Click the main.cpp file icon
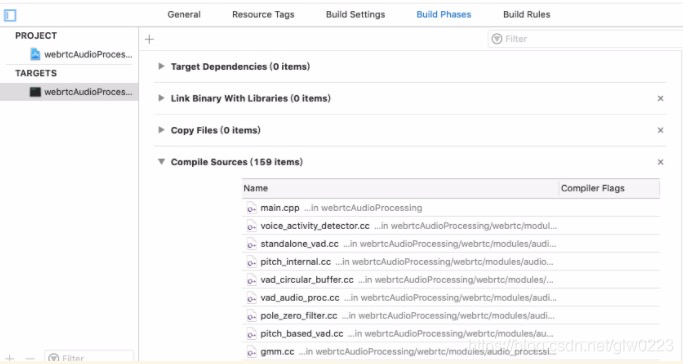 (x=251, y=208)
